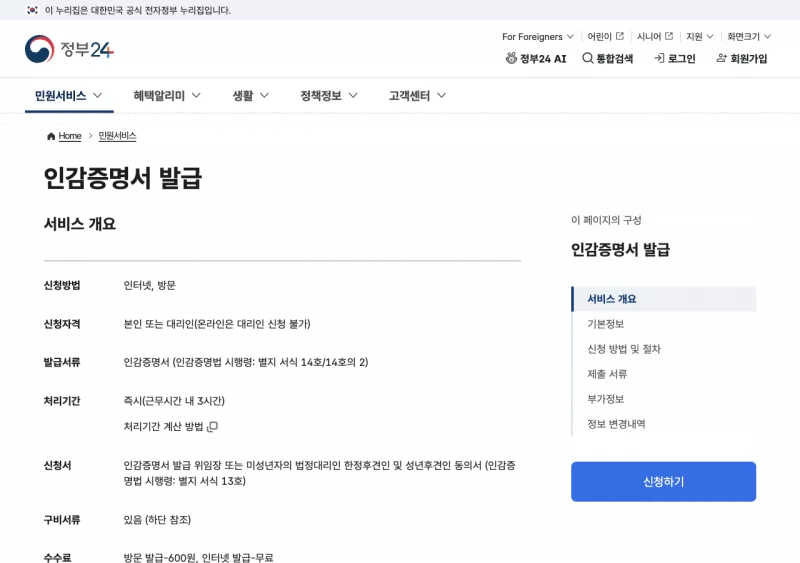800x563 pixels.
Task: Click 서비스 개요 section heading
Action: pyautogui.click(x=80, y=224)
